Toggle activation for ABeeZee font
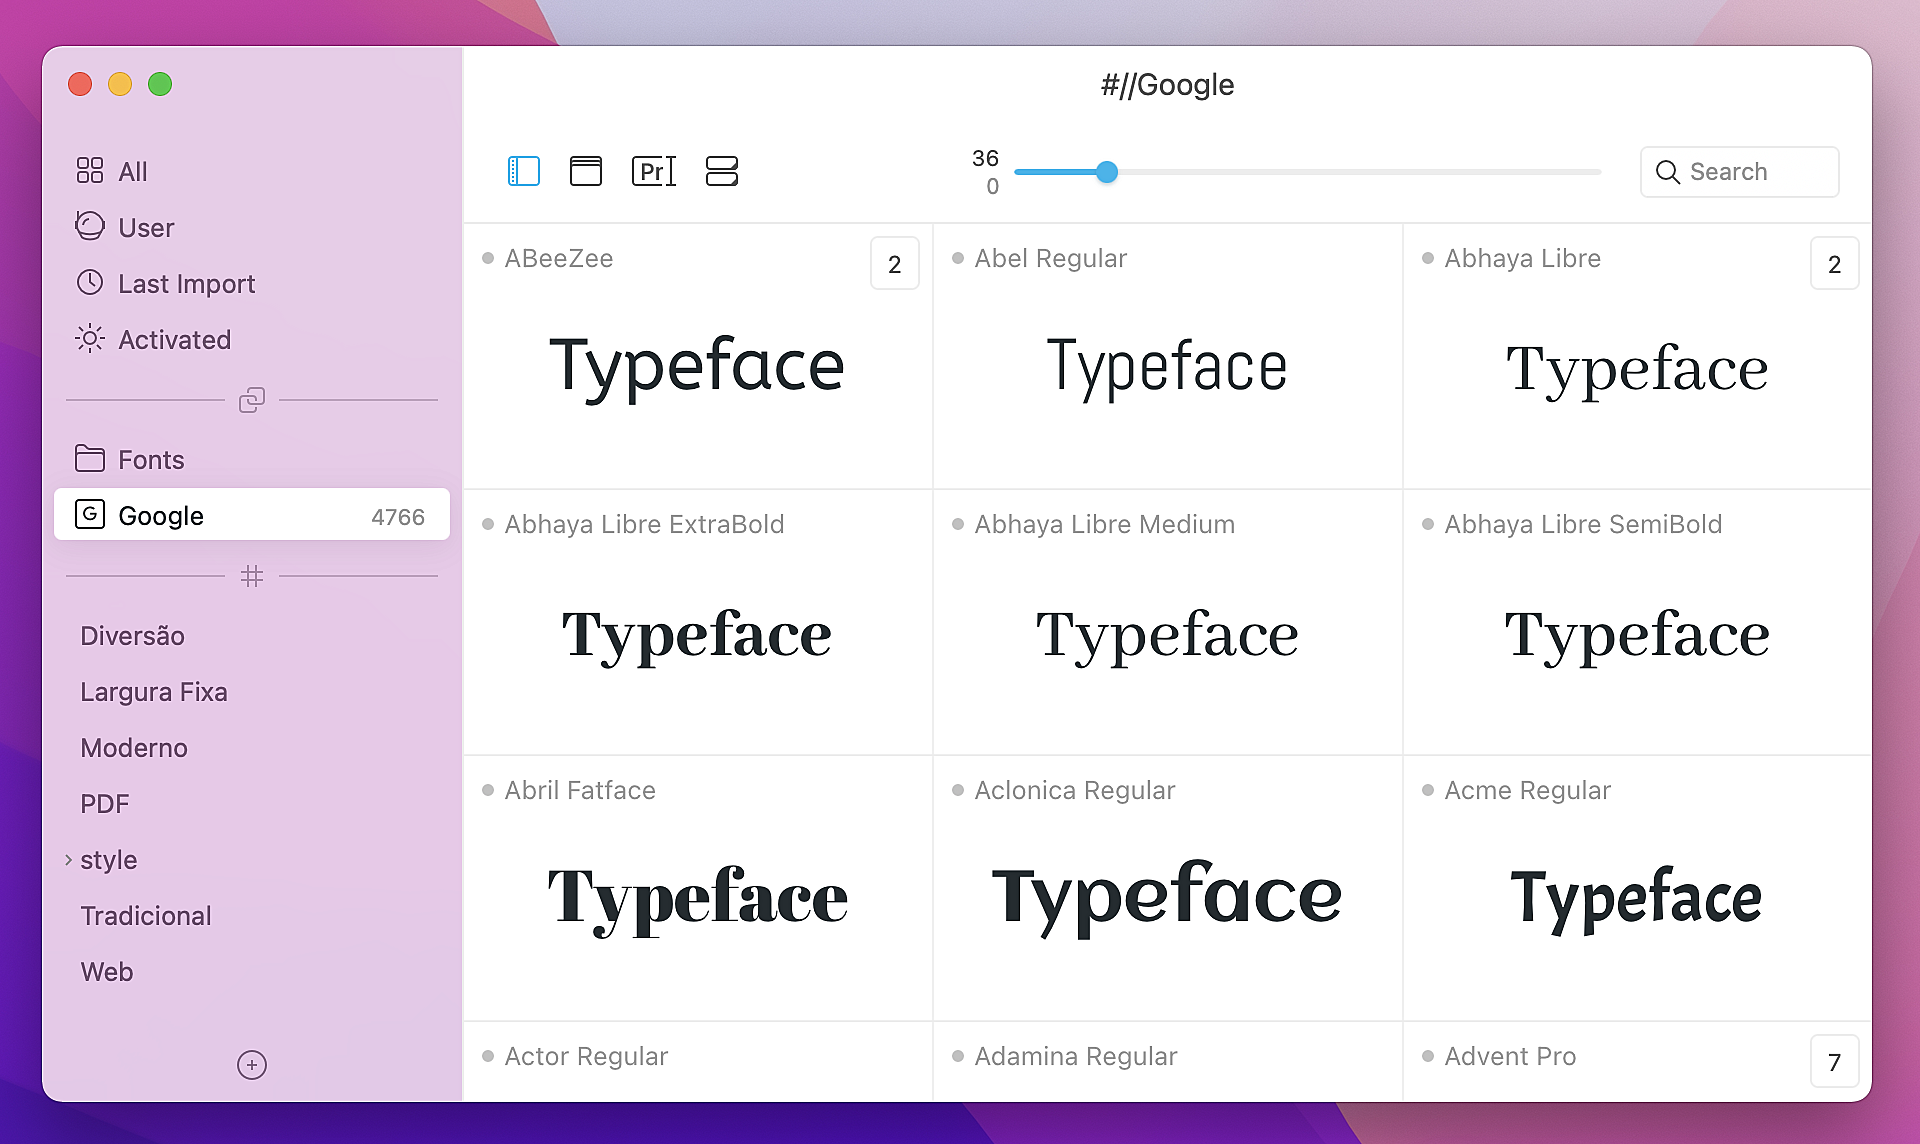The image size is (1920, 1144). 492,257
